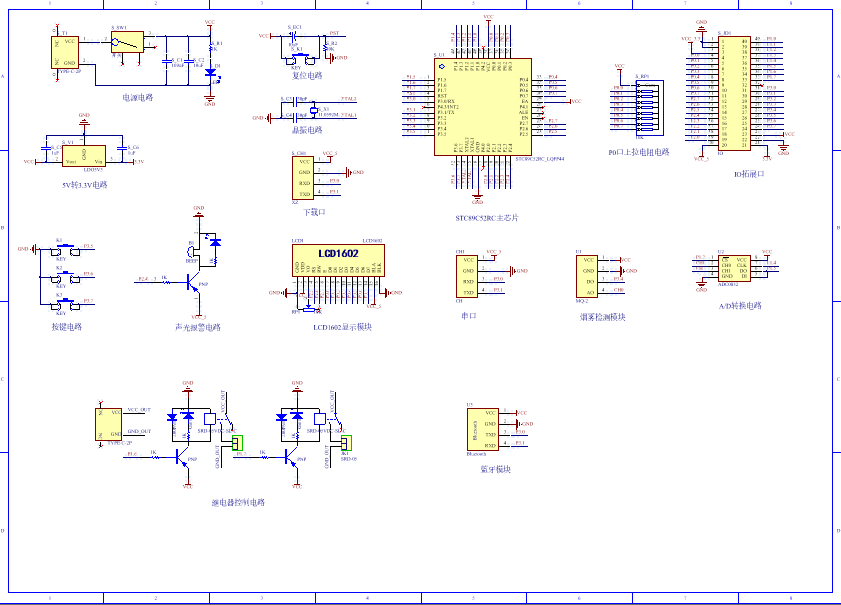841x605 pixels.
Task: Select the B1 BEEP buzzer symbol
Action: [191, 252]
